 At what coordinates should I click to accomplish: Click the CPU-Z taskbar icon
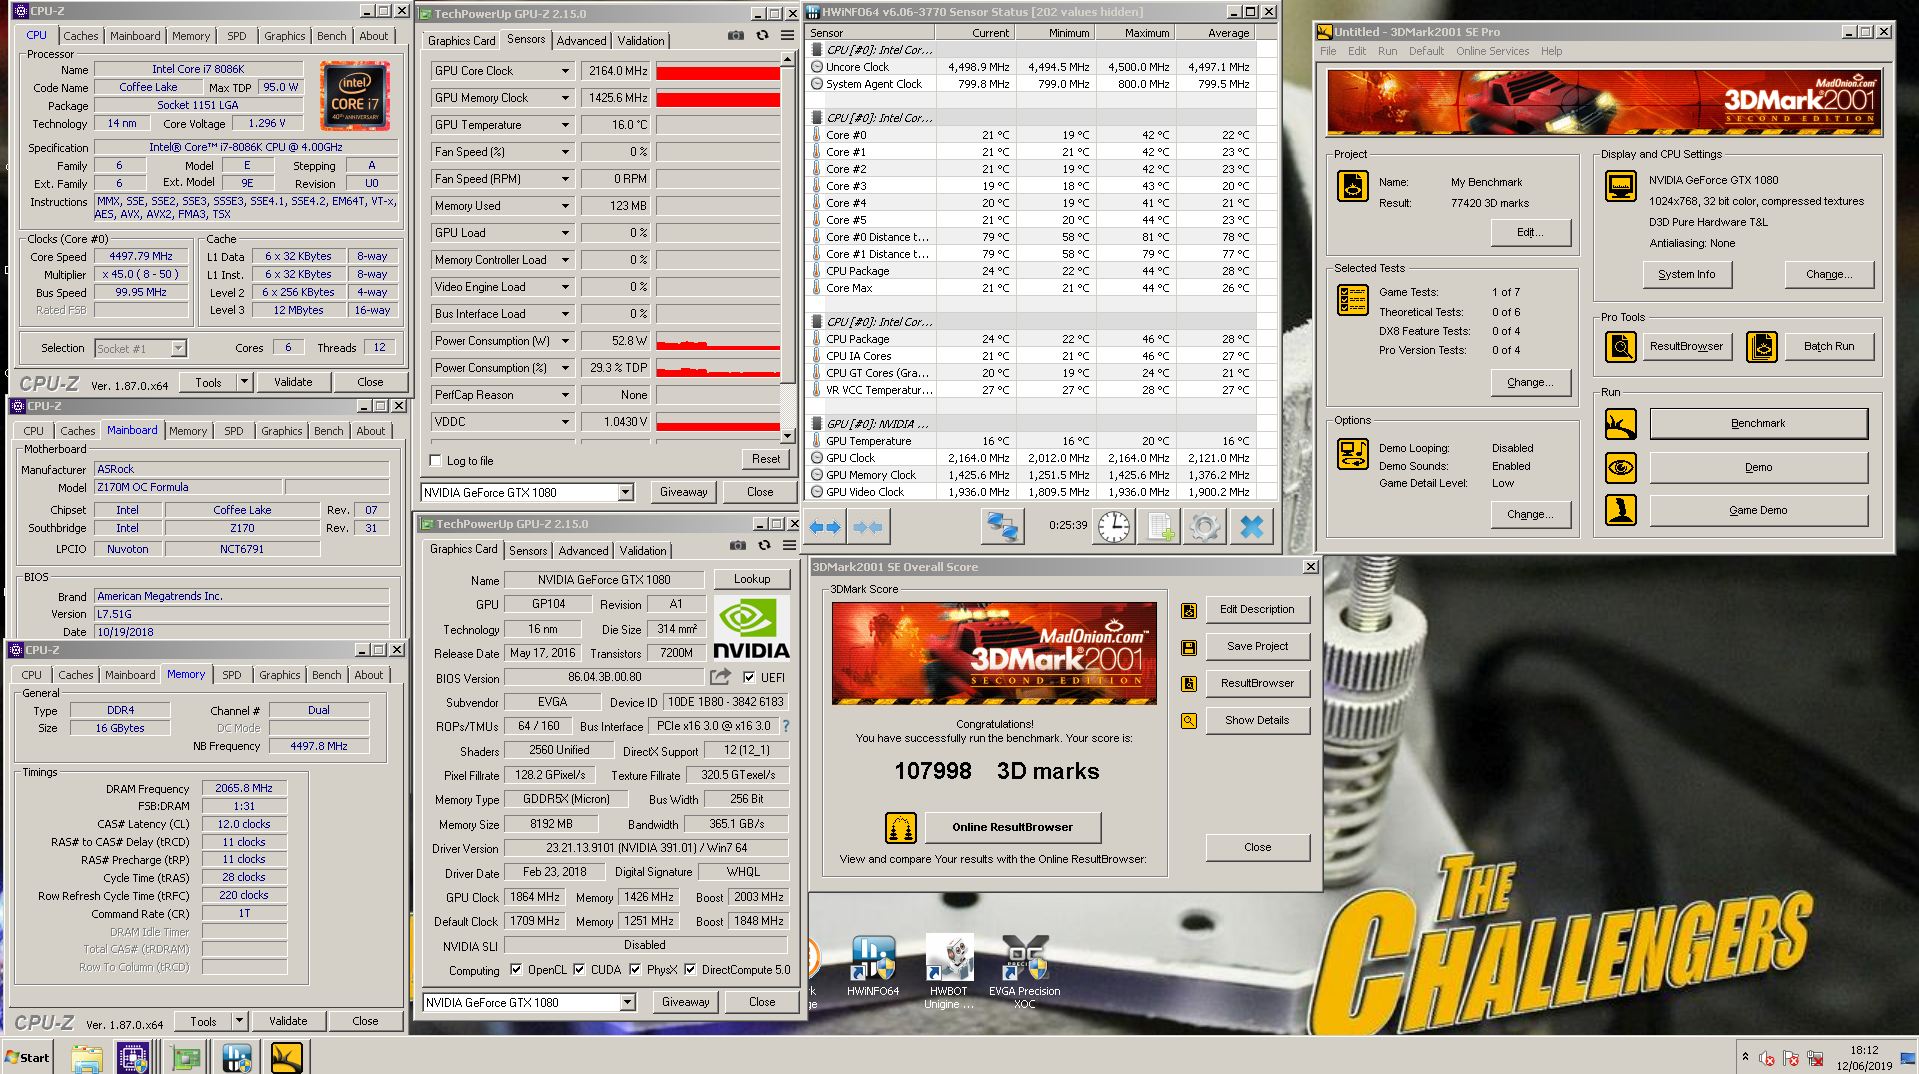coord(133,1057)
